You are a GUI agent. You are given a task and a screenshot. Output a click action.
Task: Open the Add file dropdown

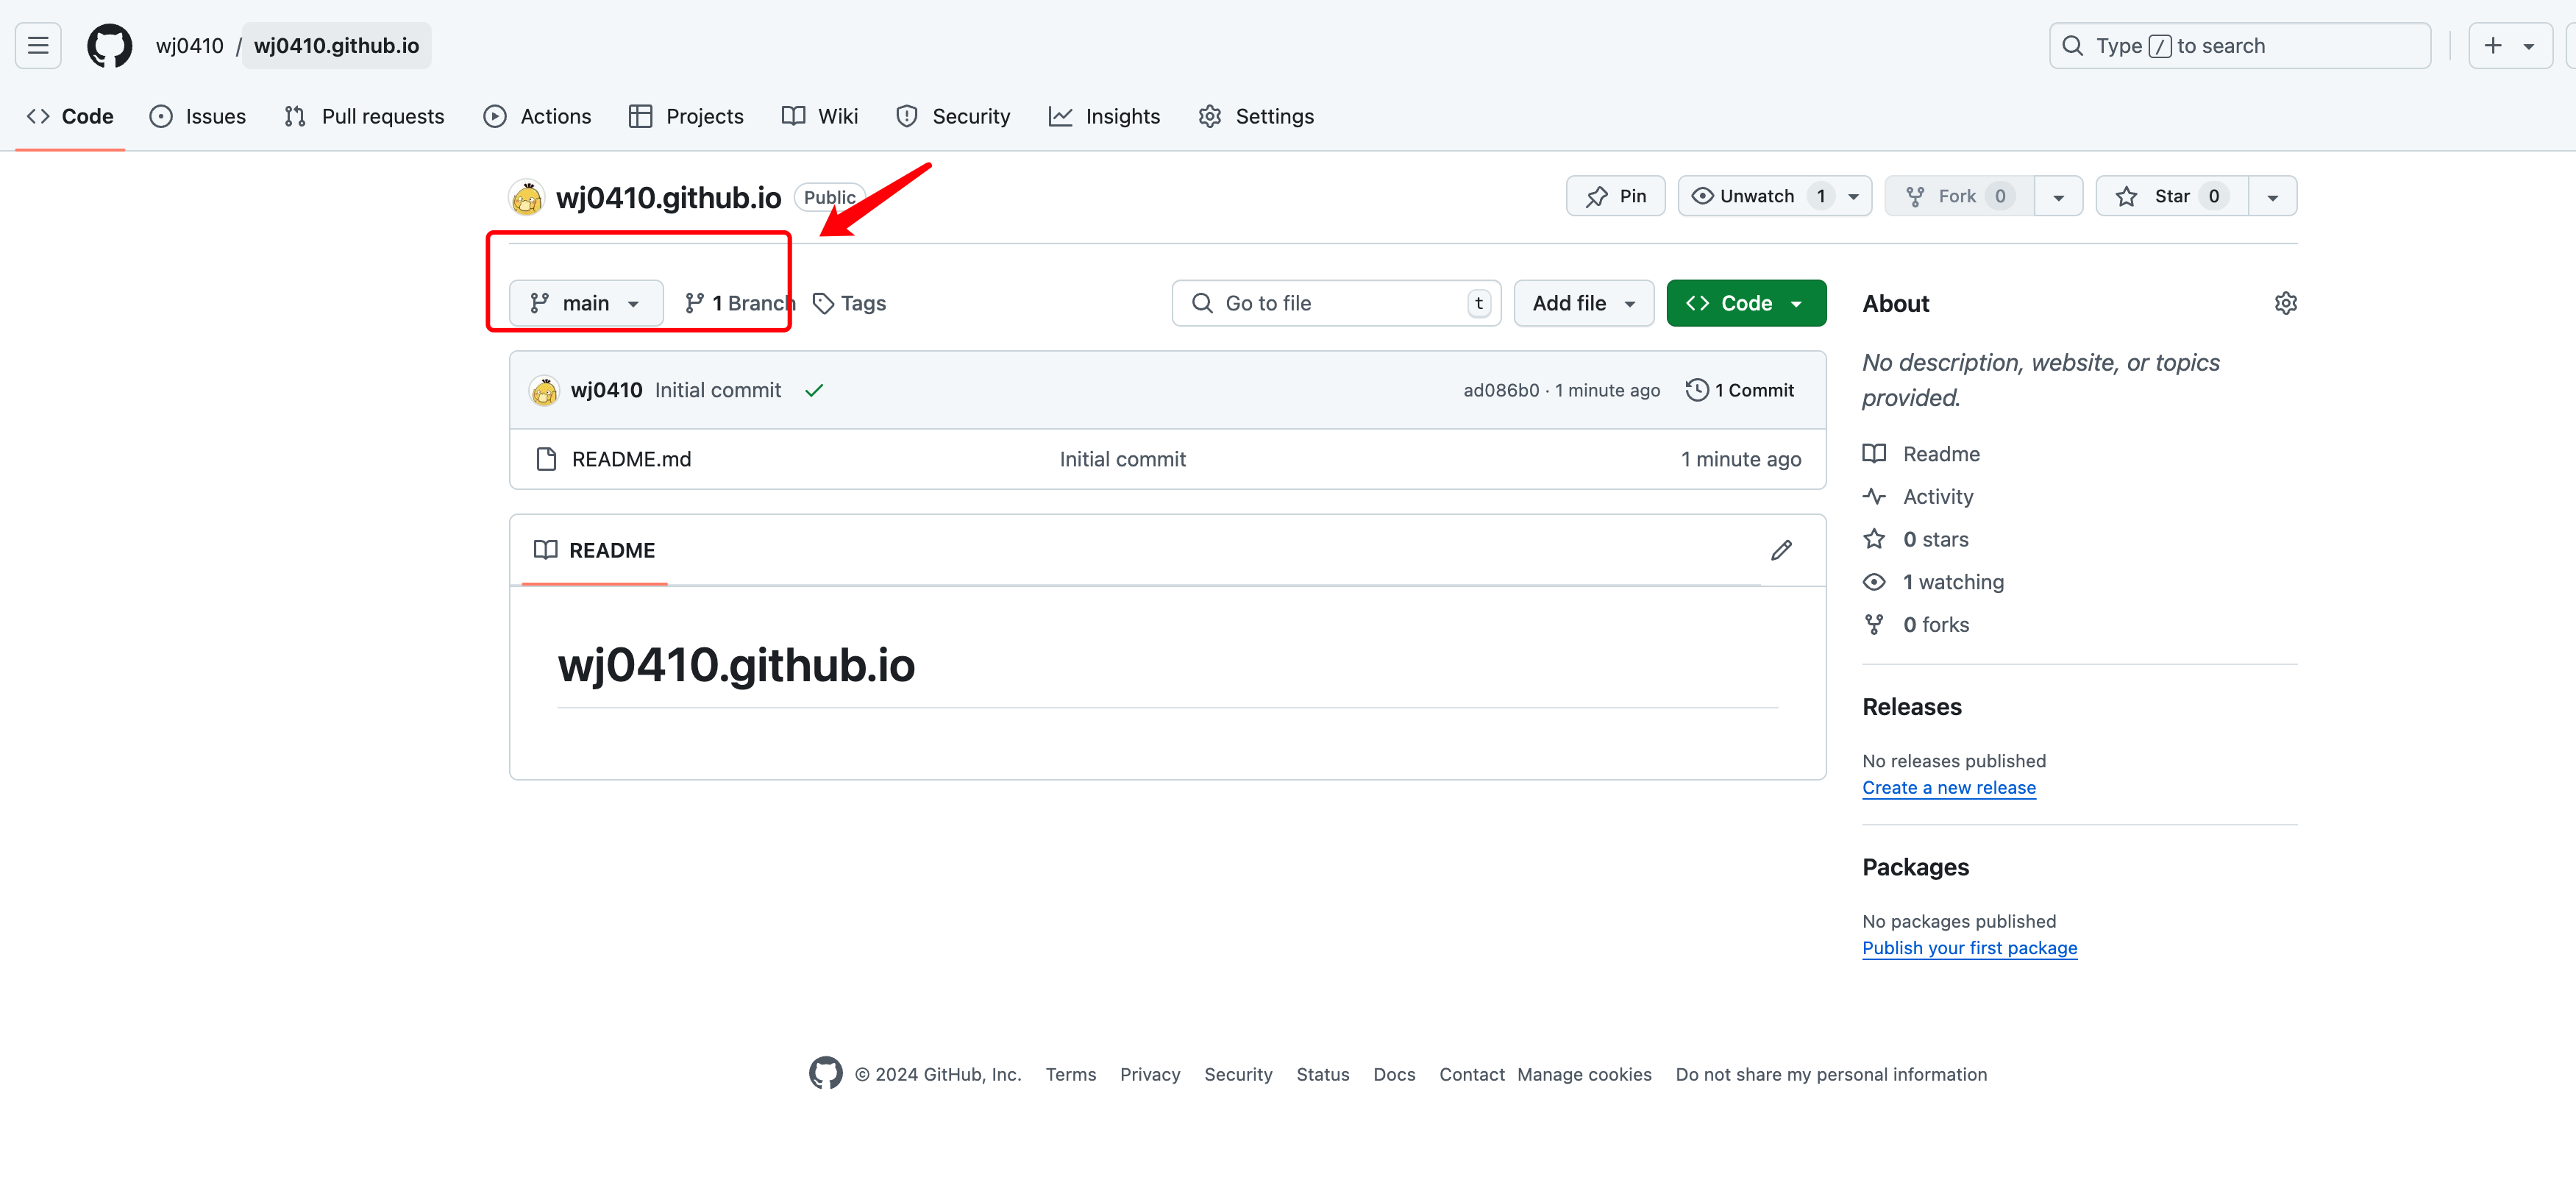click(x=1583, y=303)
